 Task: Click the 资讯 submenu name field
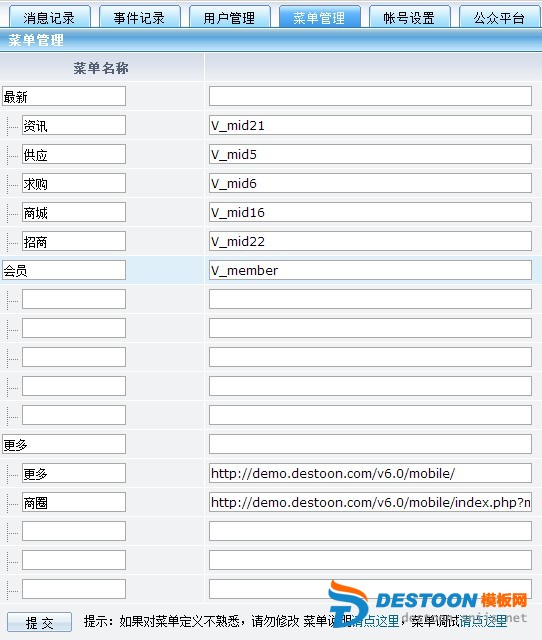[74, 125]
